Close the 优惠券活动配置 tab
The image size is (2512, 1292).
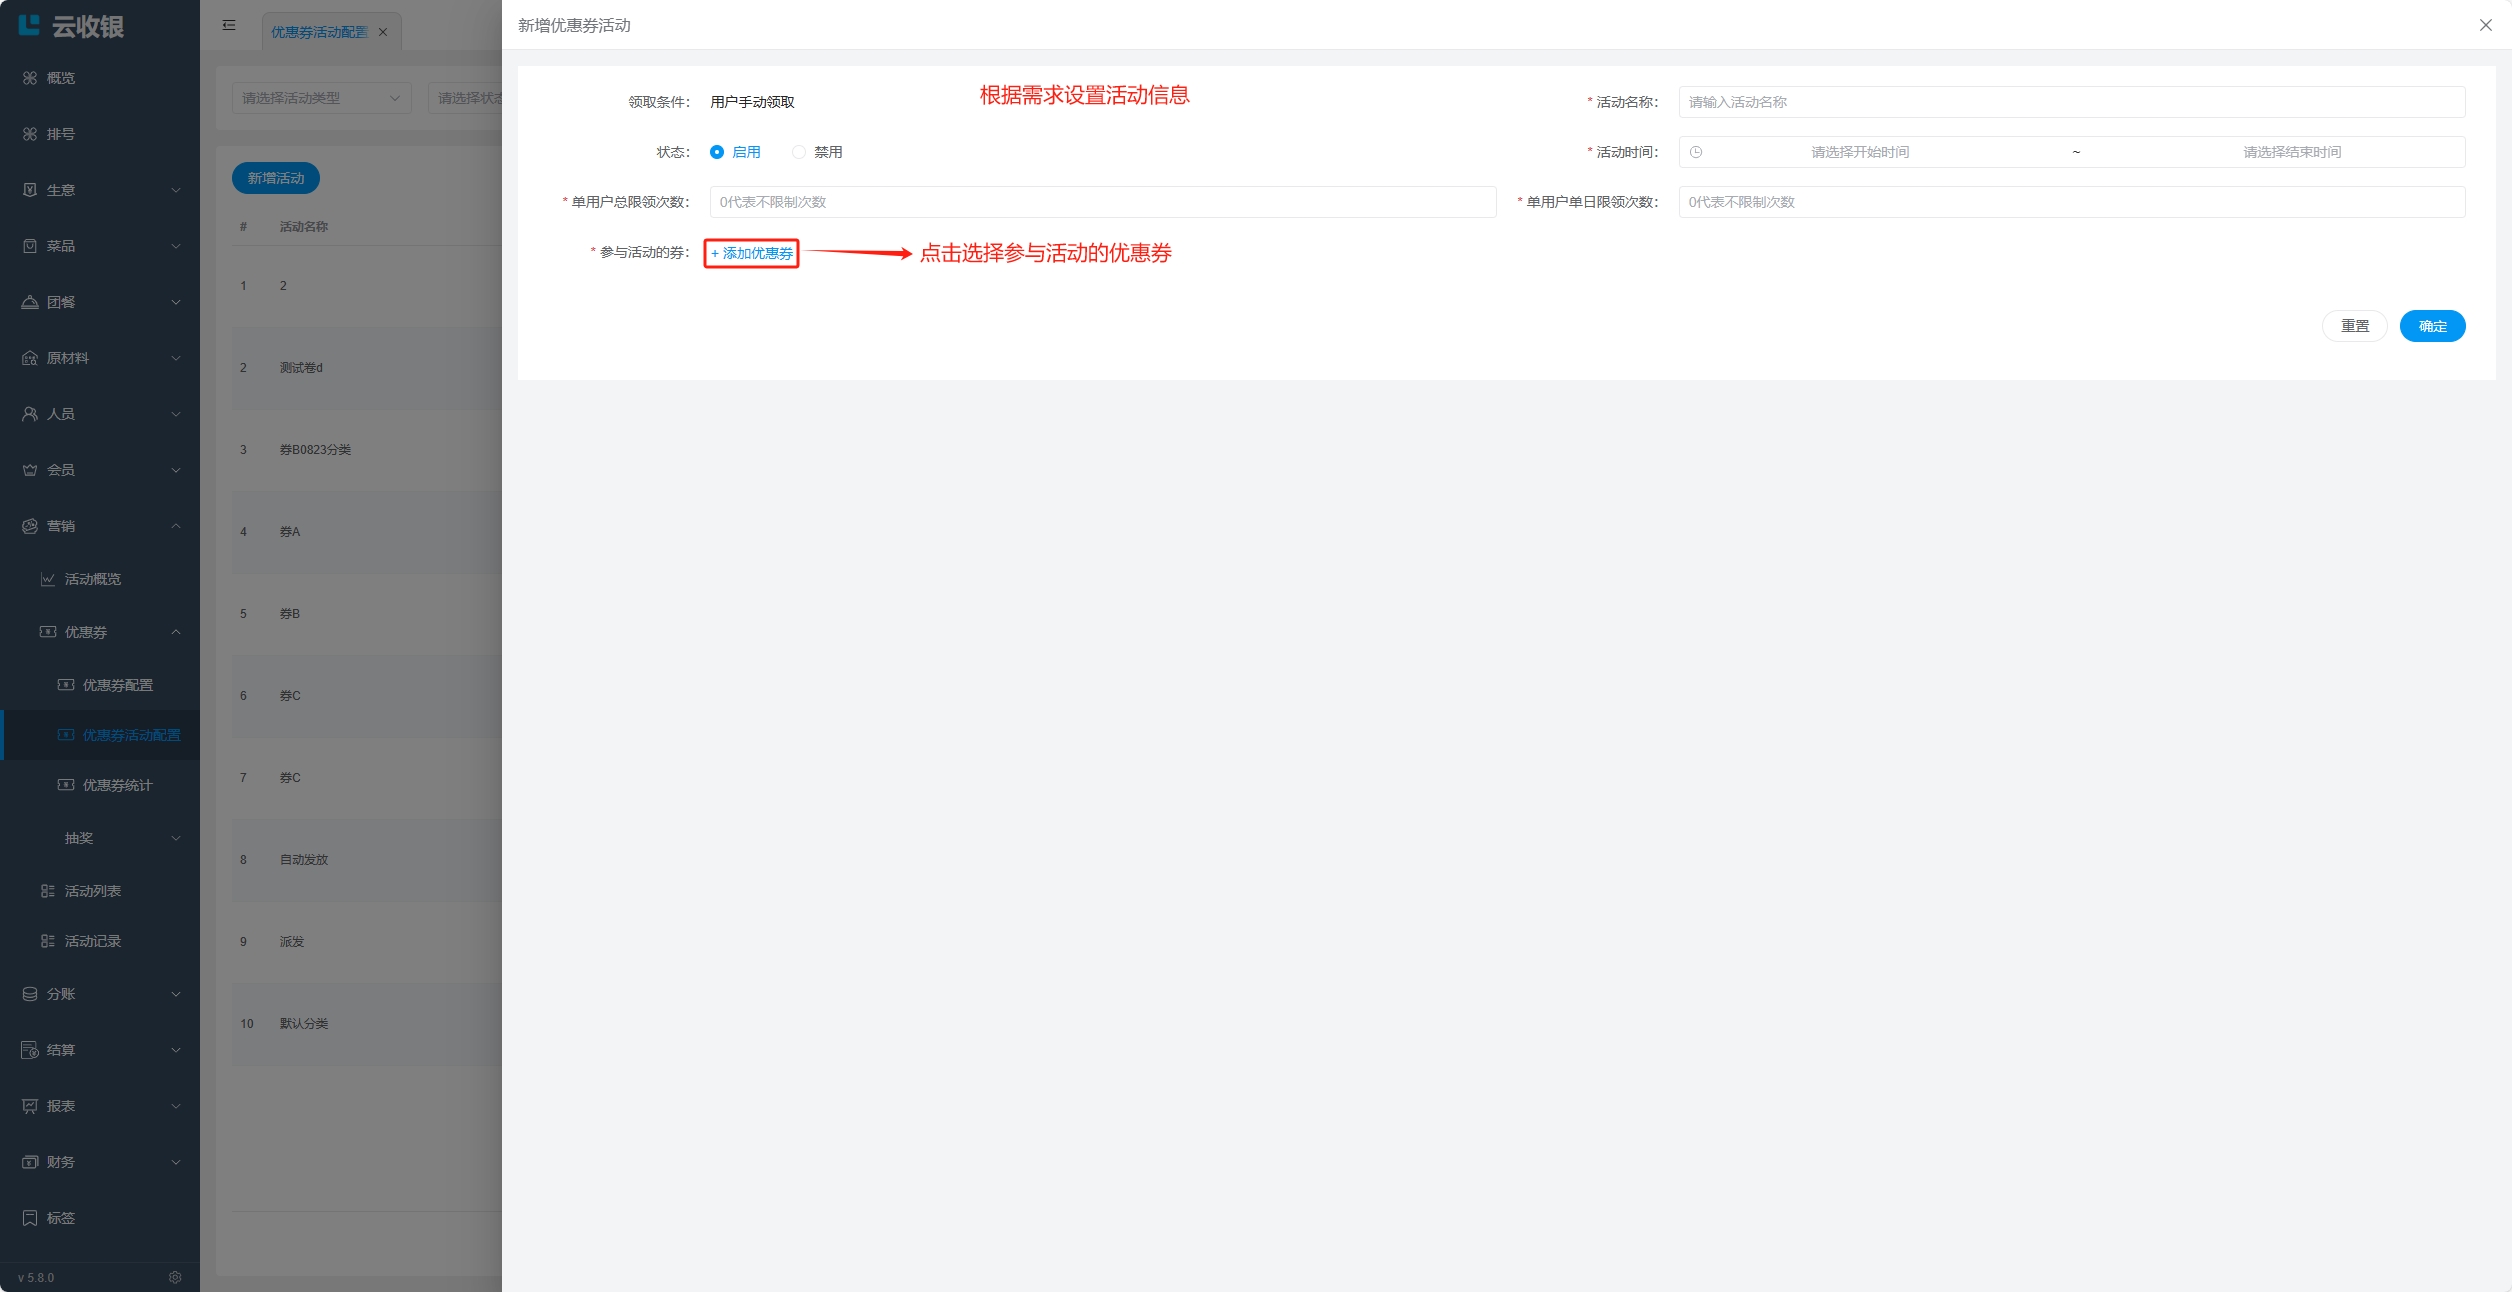click(383, 32)
